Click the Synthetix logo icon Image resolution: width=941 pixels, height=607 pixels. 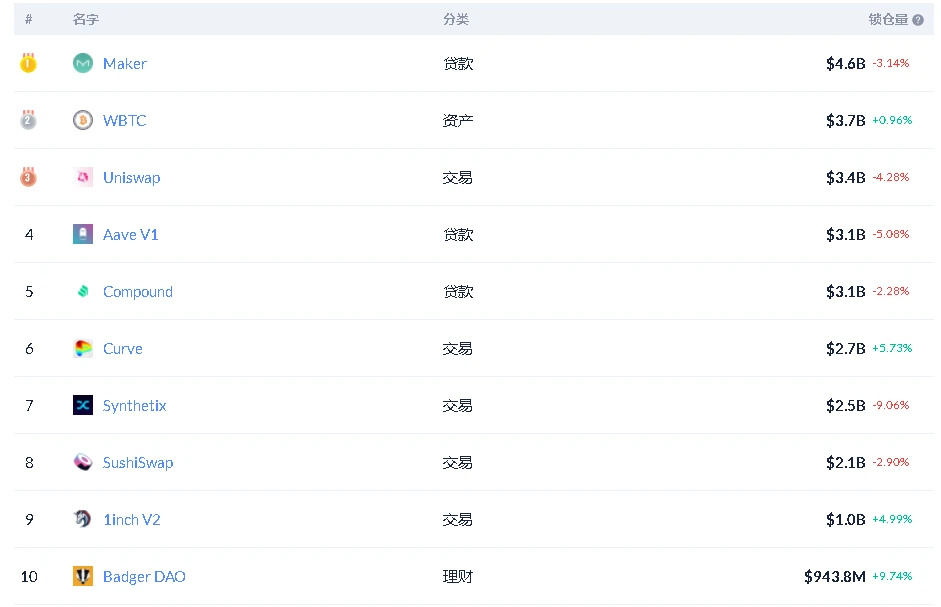pyautogui.click(x=83, y=405)
